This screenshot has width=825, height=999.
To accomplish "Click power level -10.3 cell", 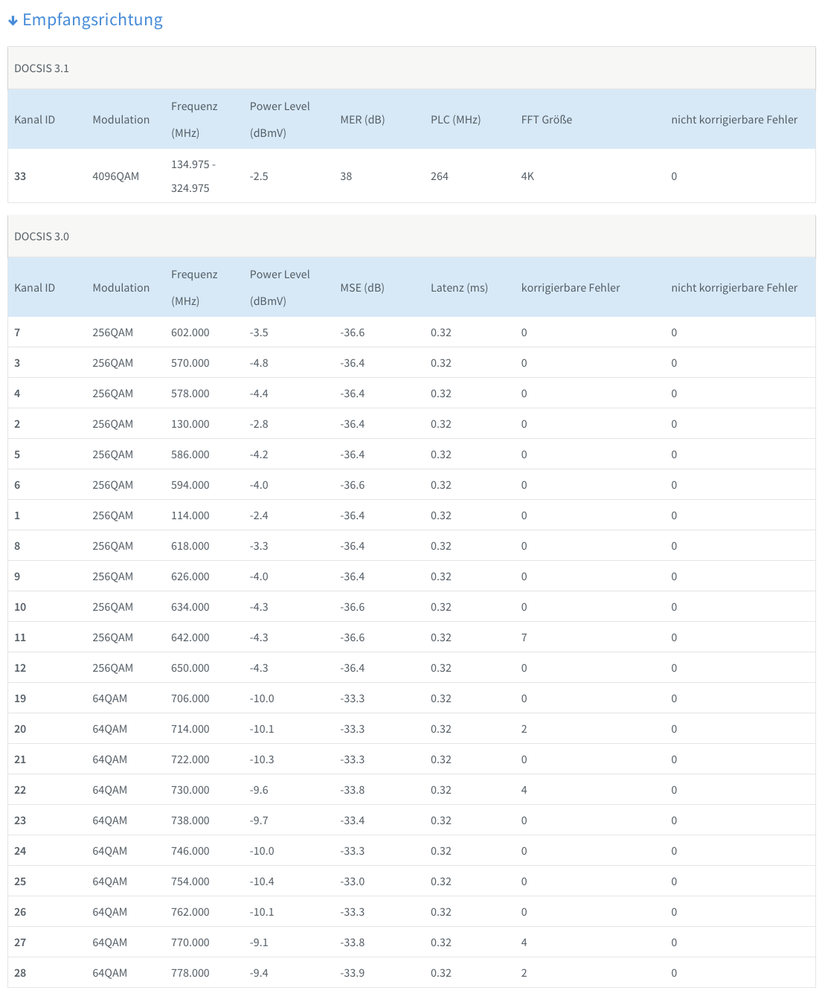I will tap(262, 760).
